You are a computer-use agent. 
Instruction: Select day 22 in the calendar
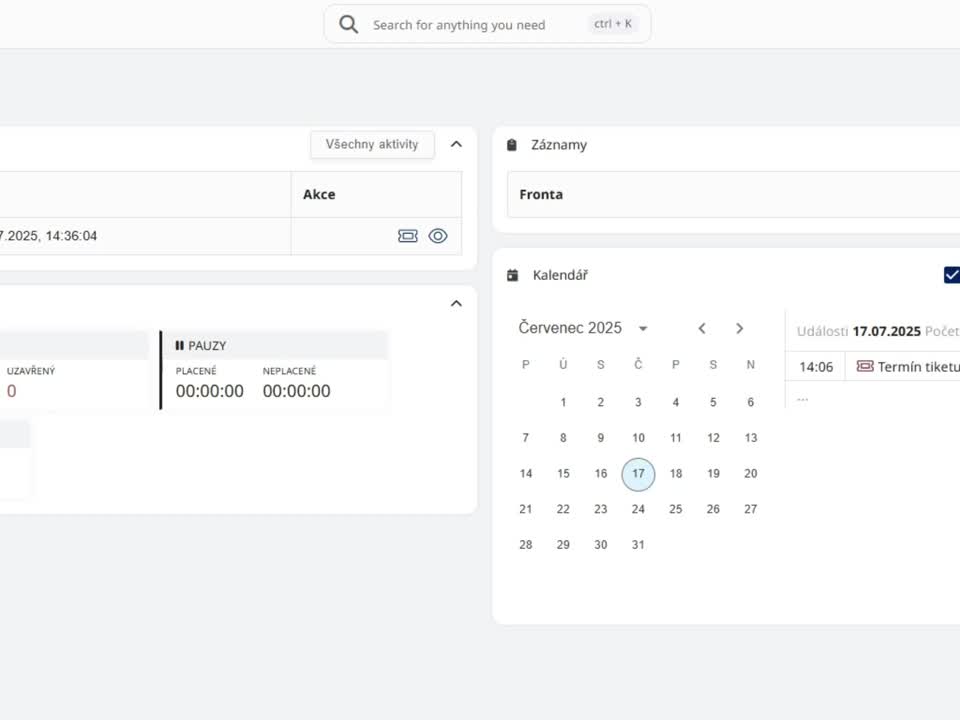(563, 509)
